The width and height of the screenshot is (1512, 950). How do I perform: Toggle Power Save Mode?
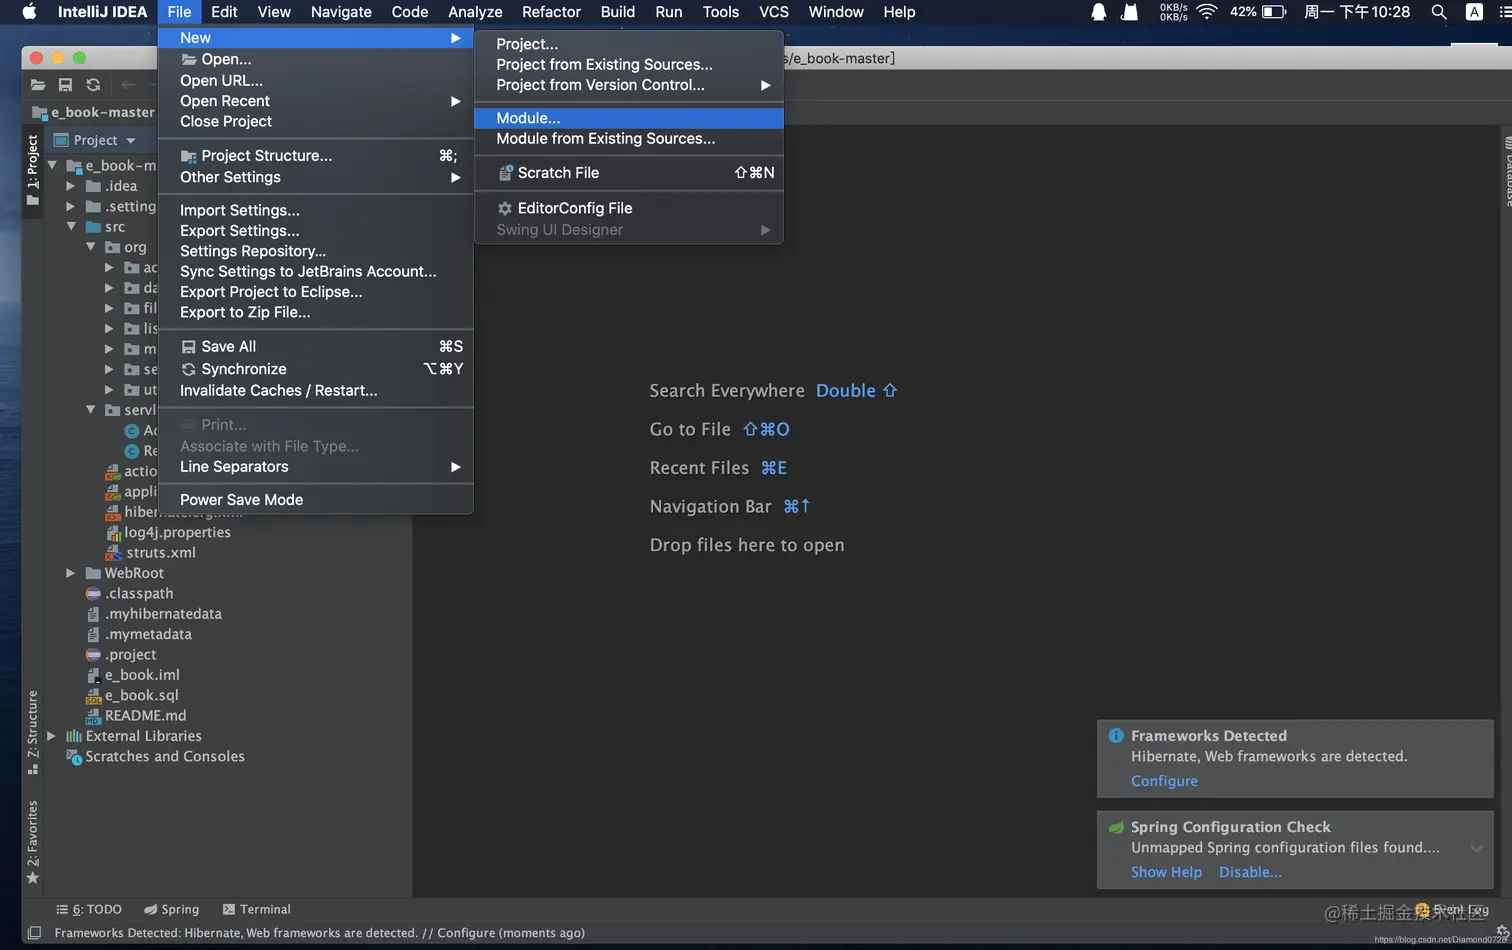pyautogui.click(x=316, y=500)
